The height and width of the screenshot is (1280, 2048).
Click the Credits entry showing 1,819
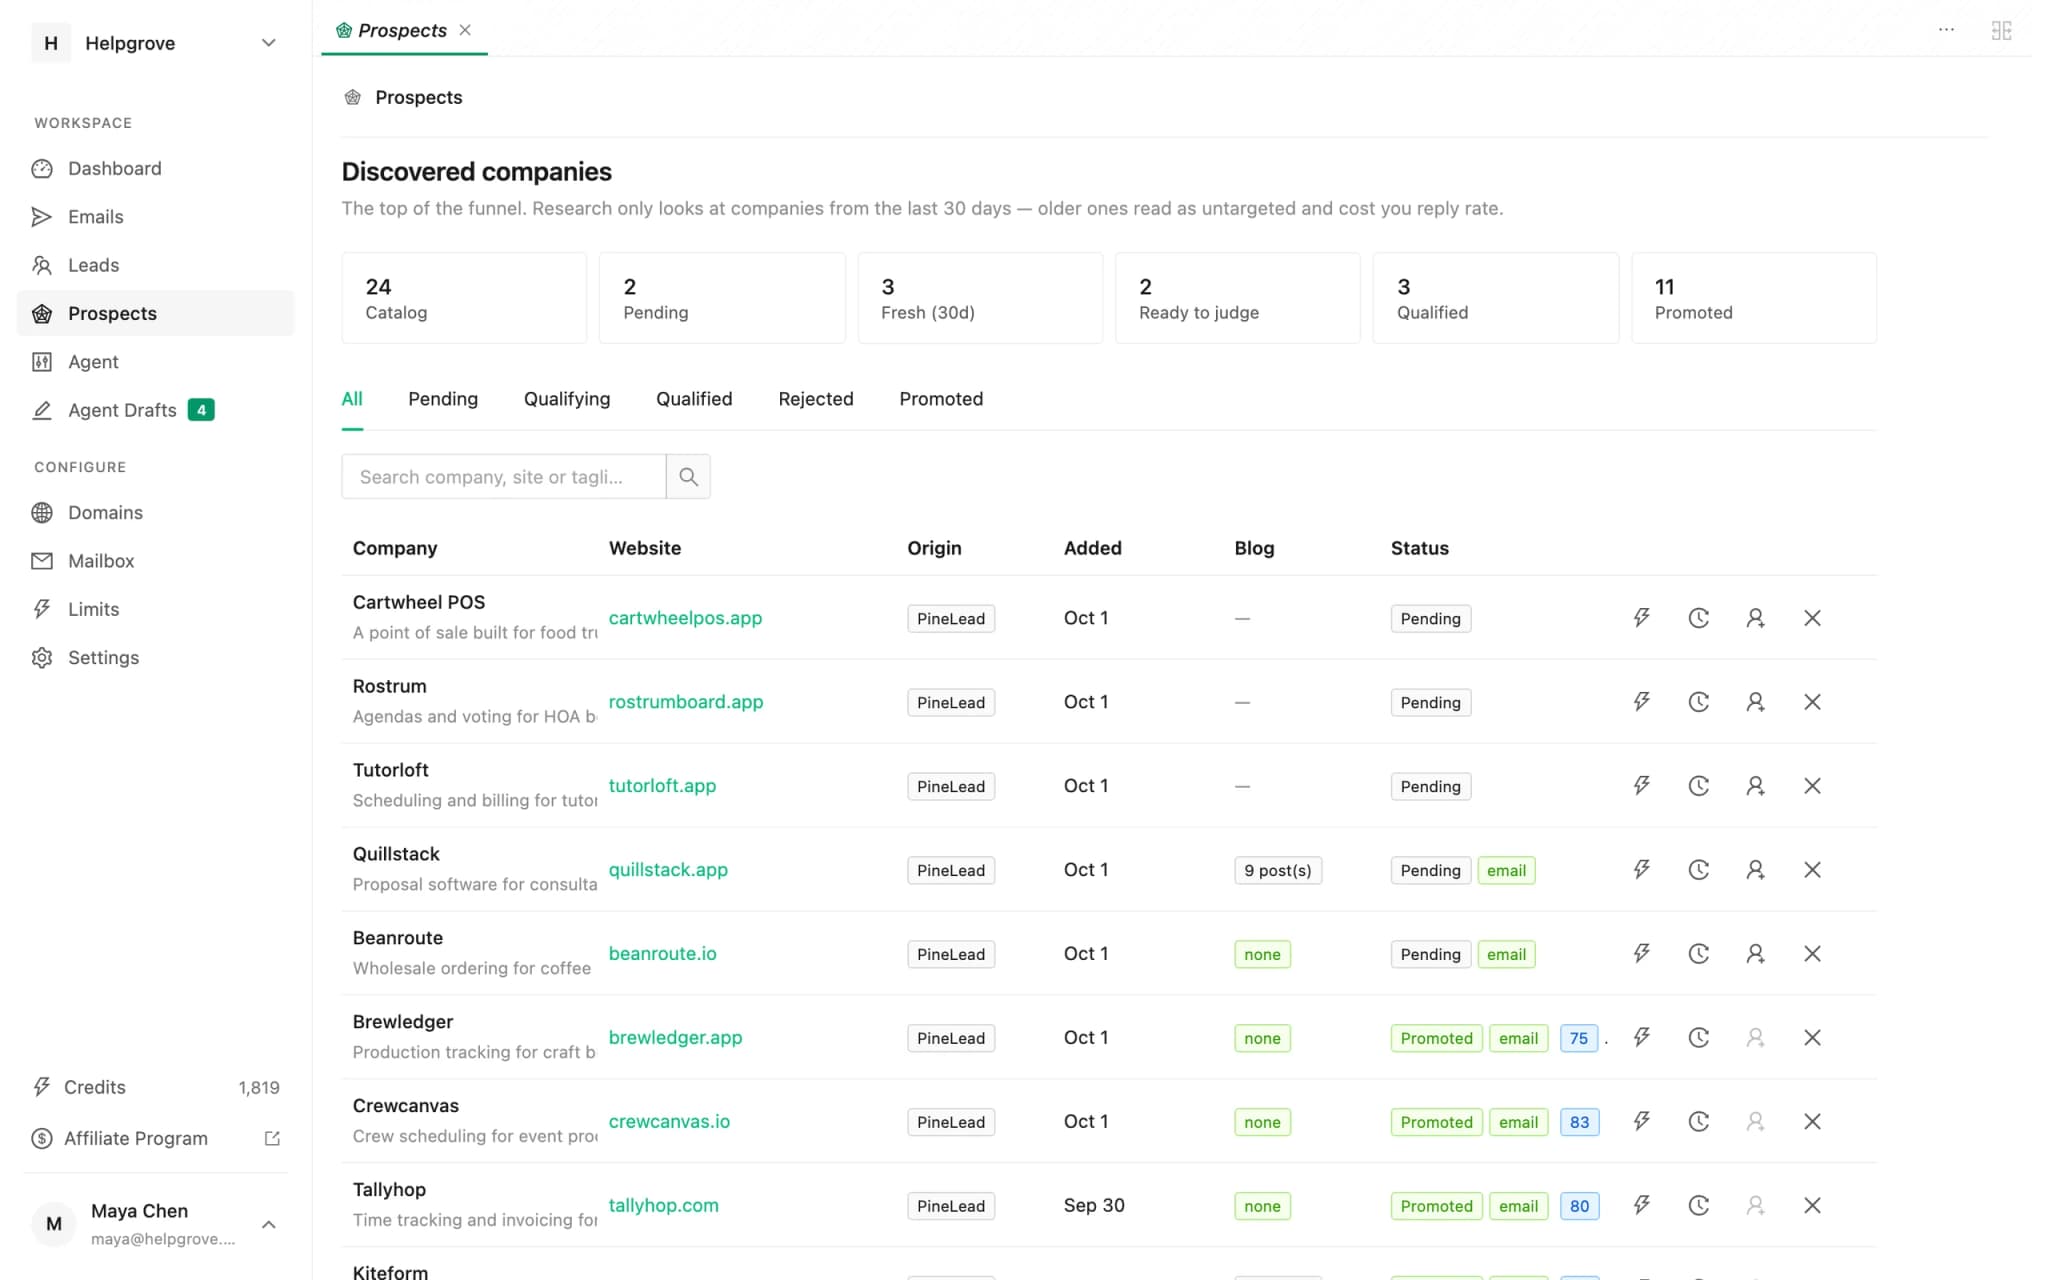click(x=155, y=1087)
